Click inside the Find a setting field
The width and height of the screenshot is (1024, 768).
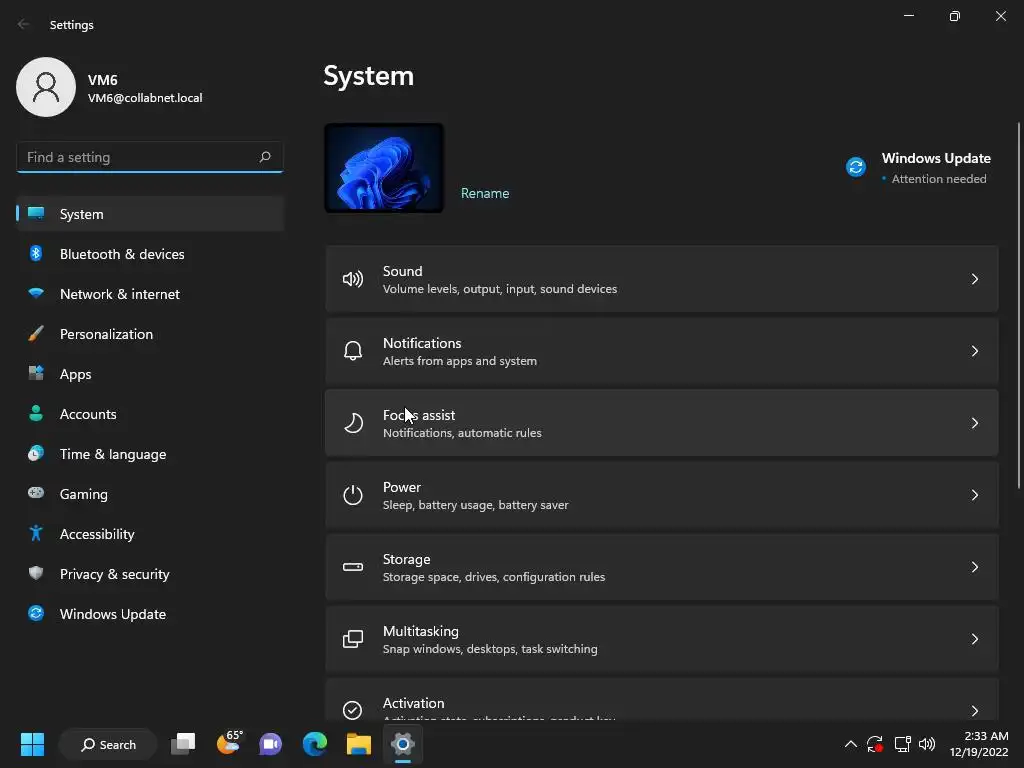point(150,157)
